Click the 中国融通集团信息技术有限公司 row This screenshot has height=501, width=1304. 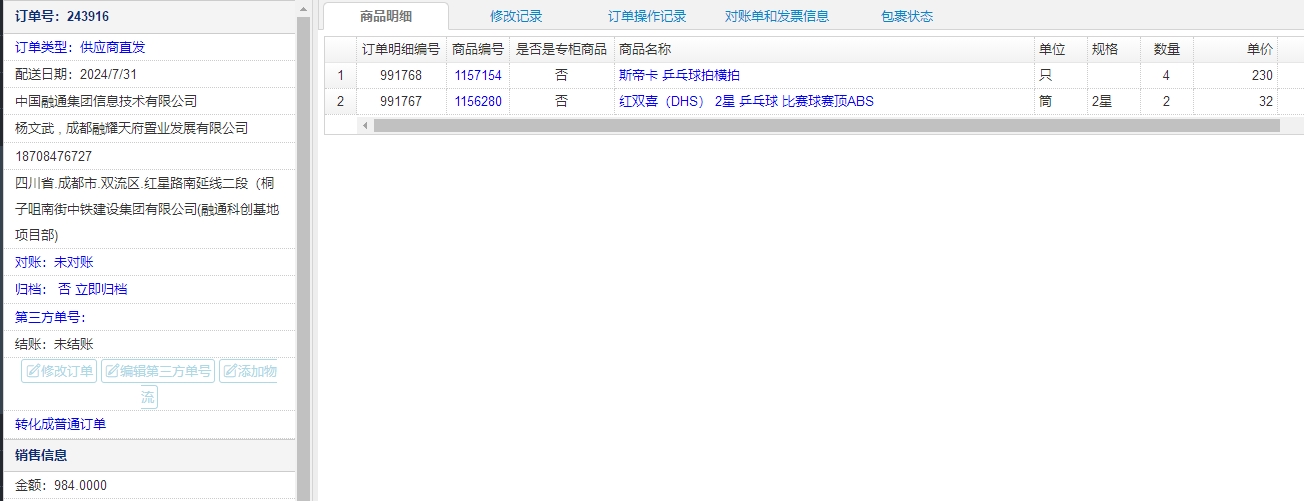pos(148,101)
